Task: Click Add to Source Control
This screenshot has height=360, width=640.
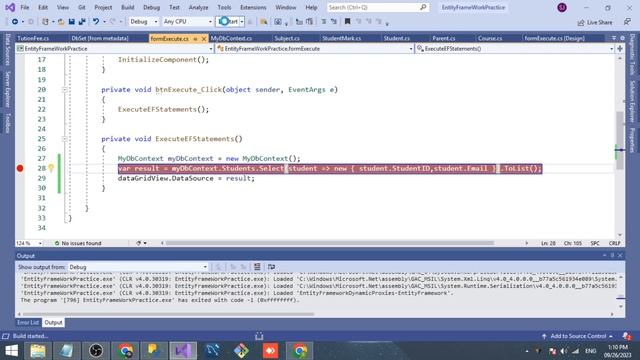Action: pos(578,336)
